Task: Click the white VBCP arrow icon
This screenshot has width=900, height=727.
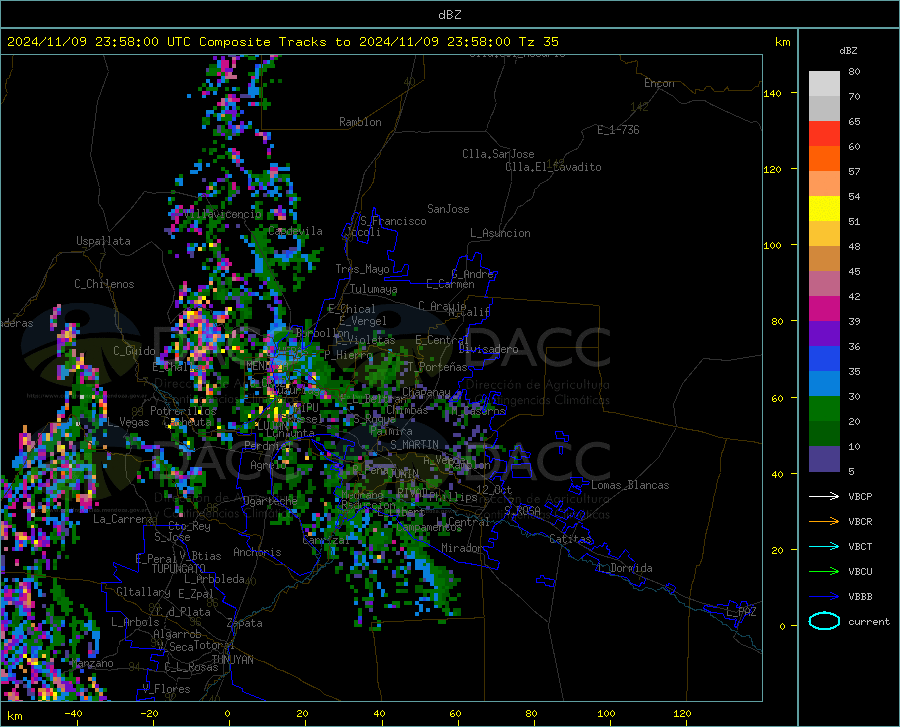Action: pos(824,496)
